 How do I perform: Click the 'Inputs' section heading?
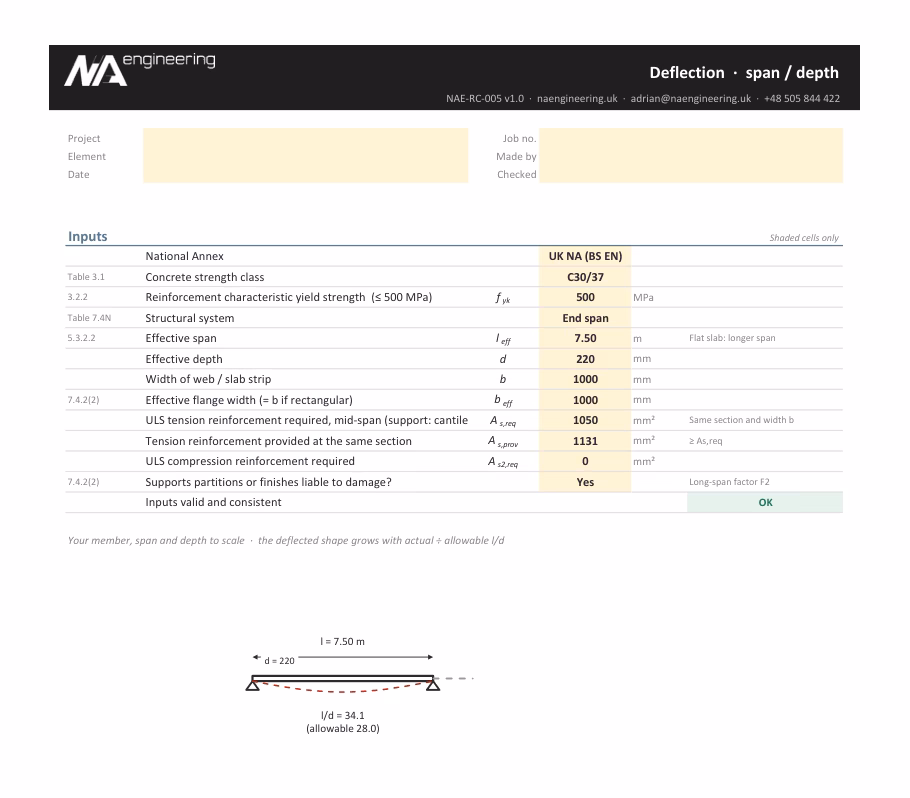[88, 236]
